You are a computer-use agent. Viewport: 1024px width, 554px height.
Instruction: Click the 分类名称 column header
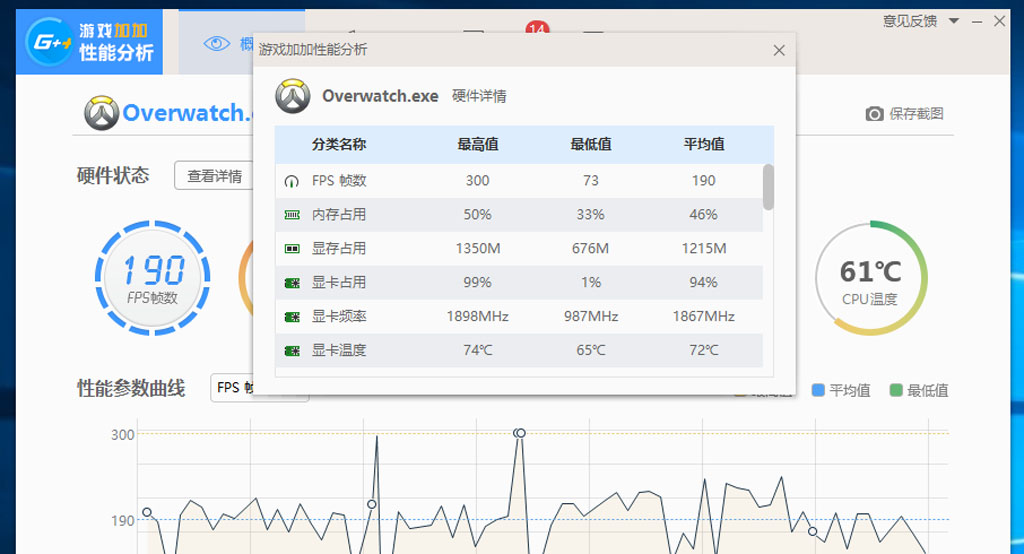[338, 144]
